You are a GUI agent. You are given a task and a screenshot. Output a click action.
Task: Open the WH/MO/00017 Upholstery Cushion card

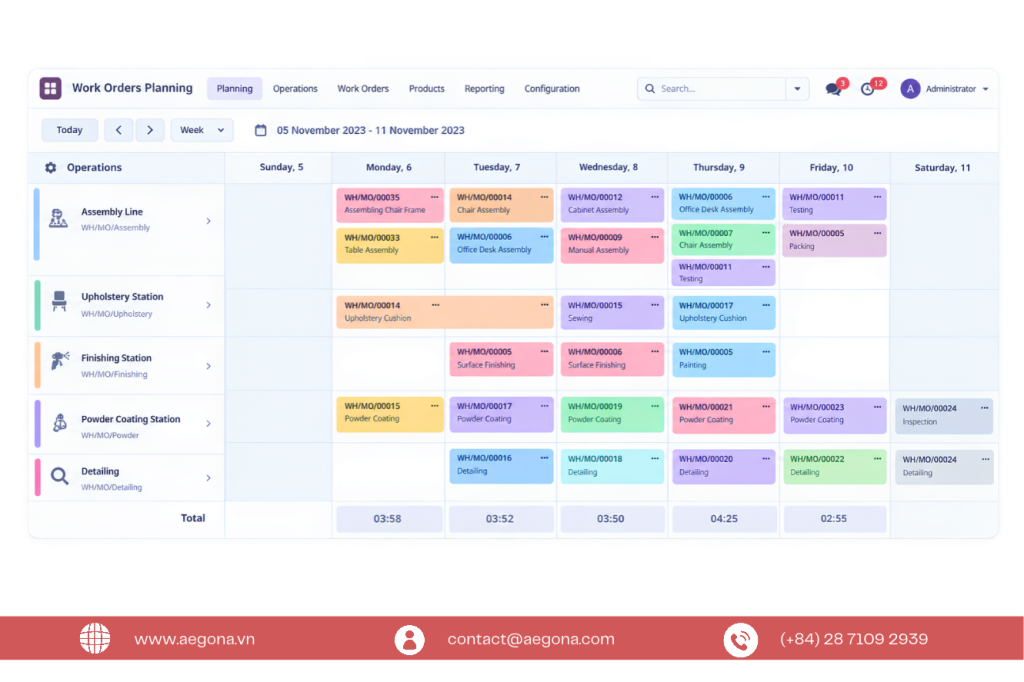[723, 312]
